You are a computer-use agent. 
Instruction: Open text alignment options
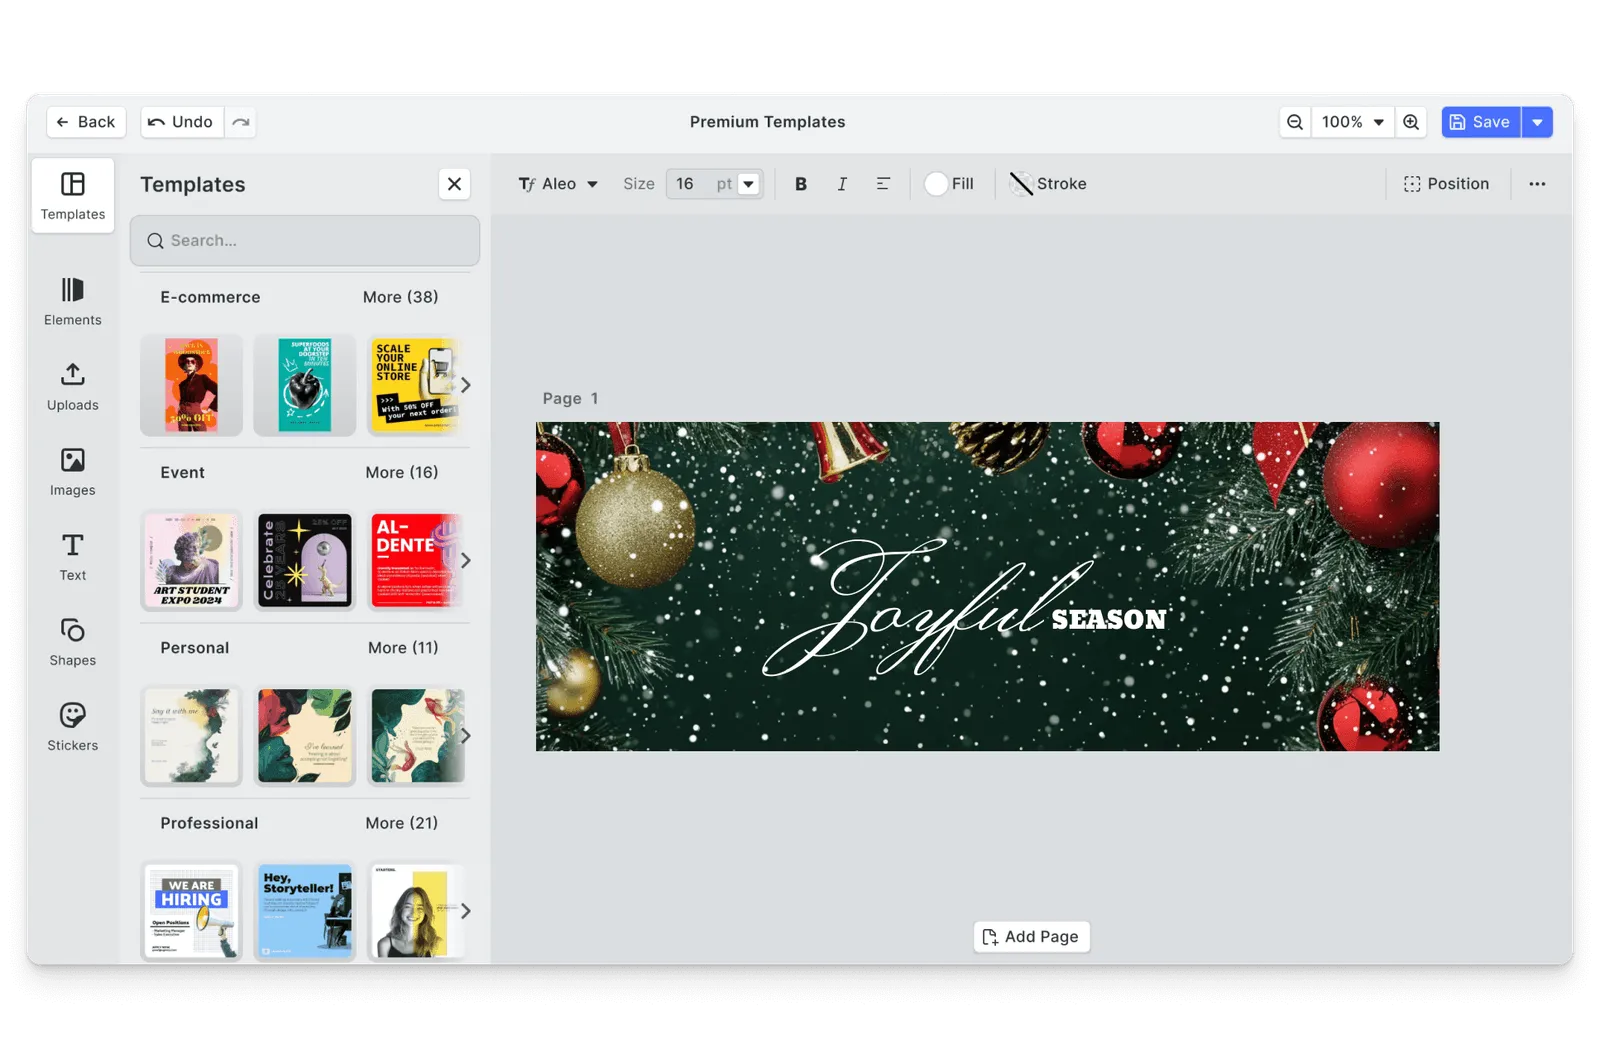coord(883,184)
